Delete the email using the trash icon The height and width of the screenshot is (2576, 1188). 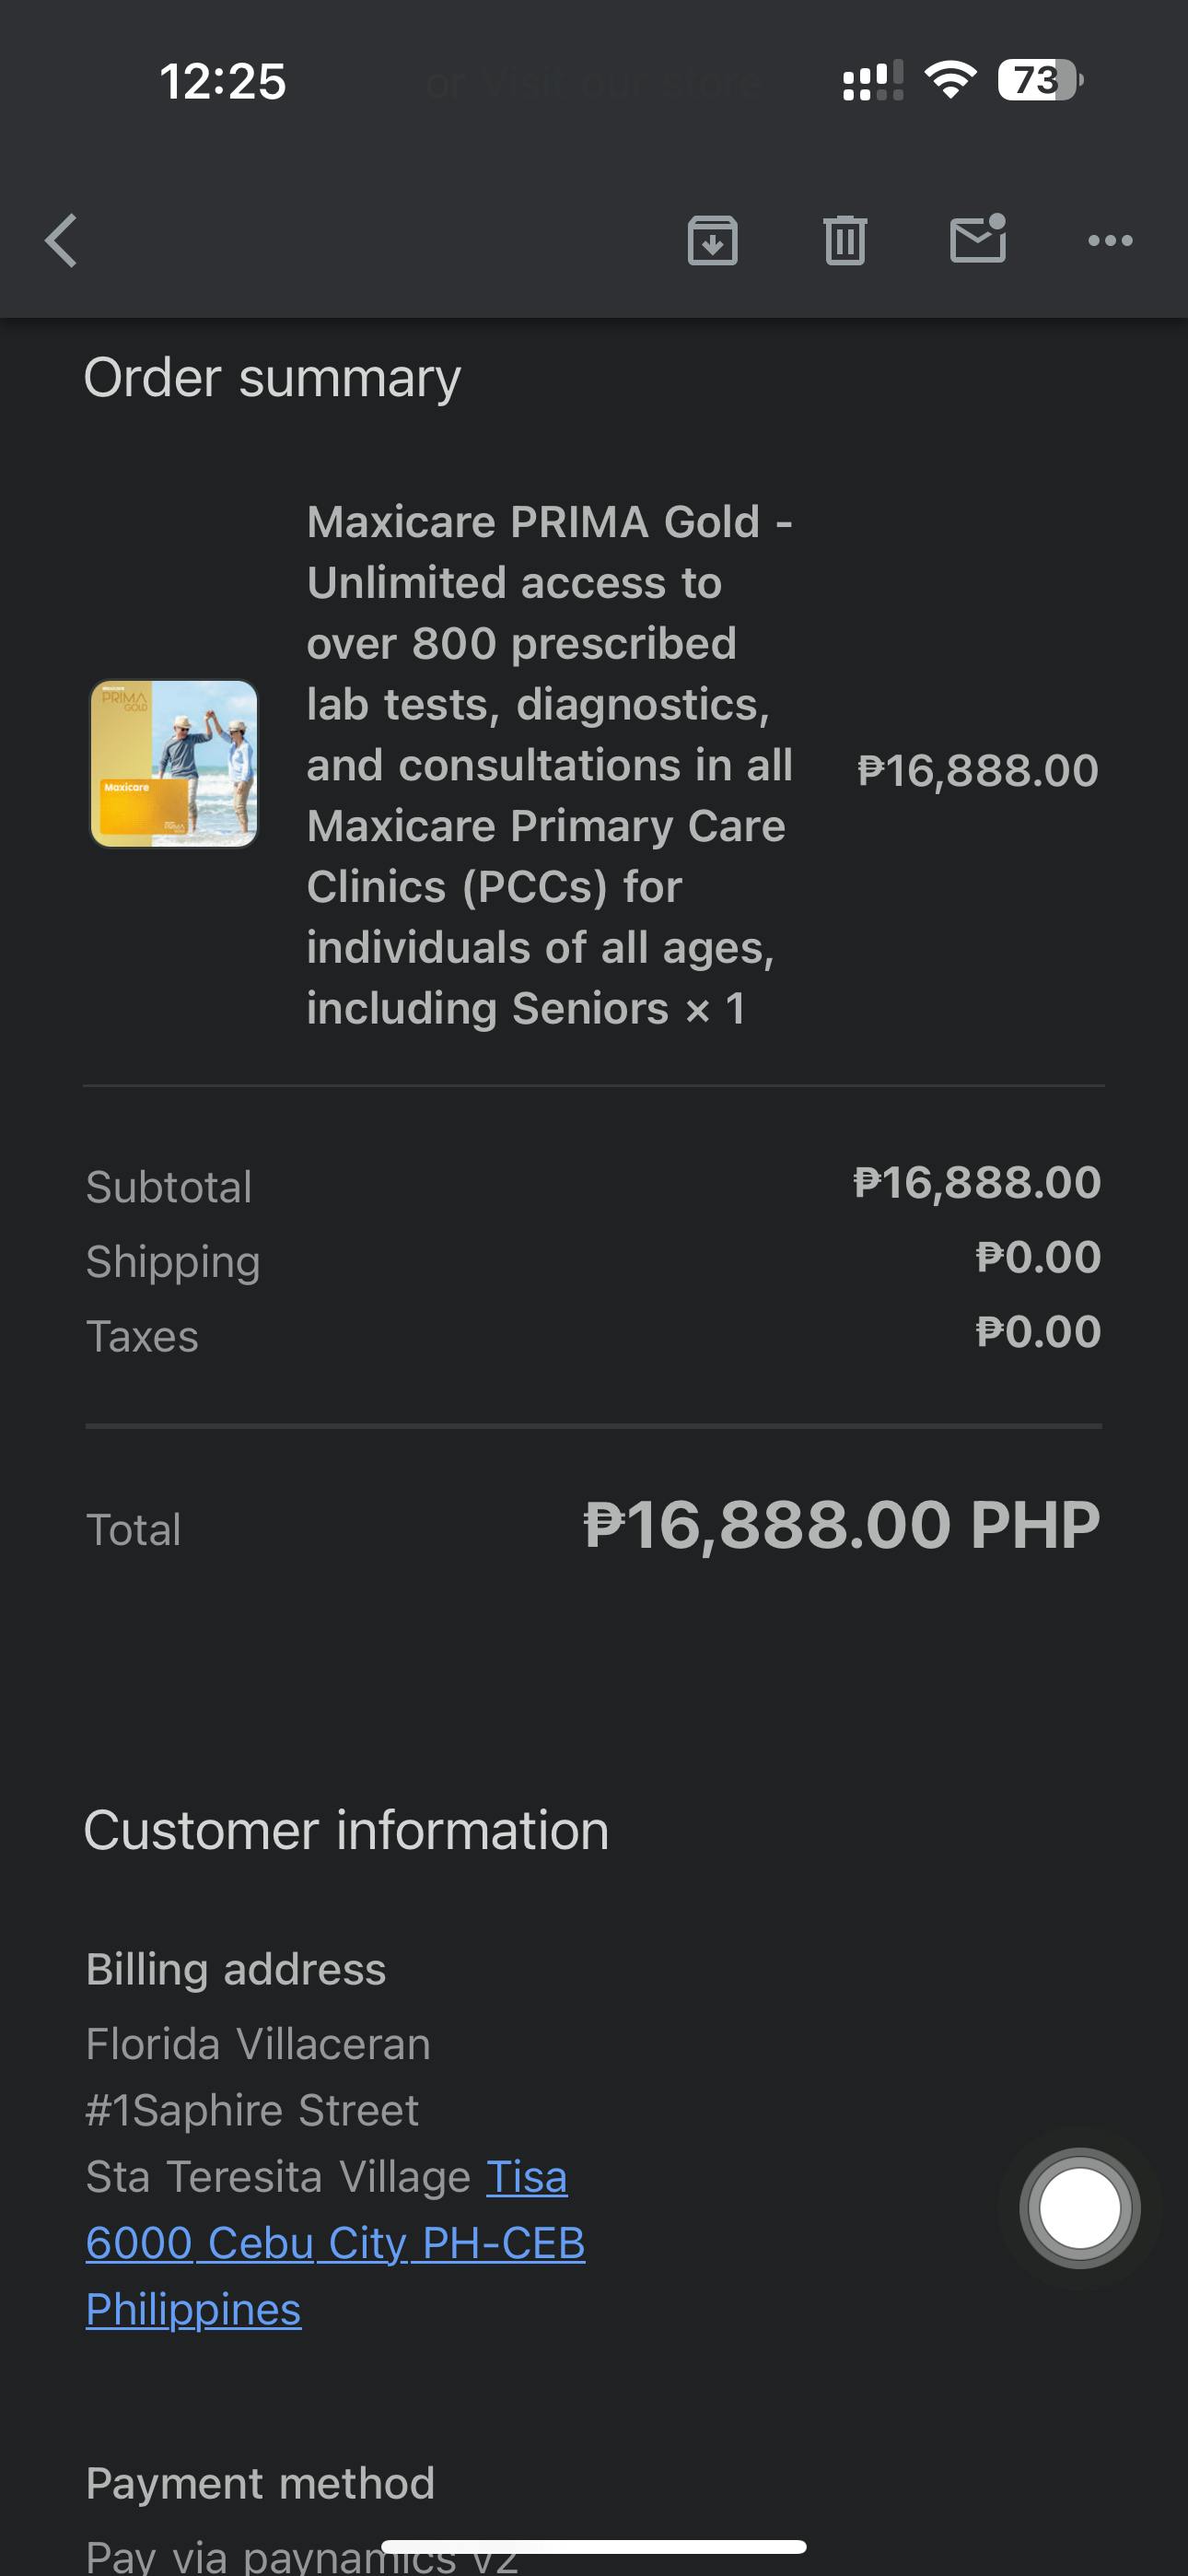click(x=845, y=241)
